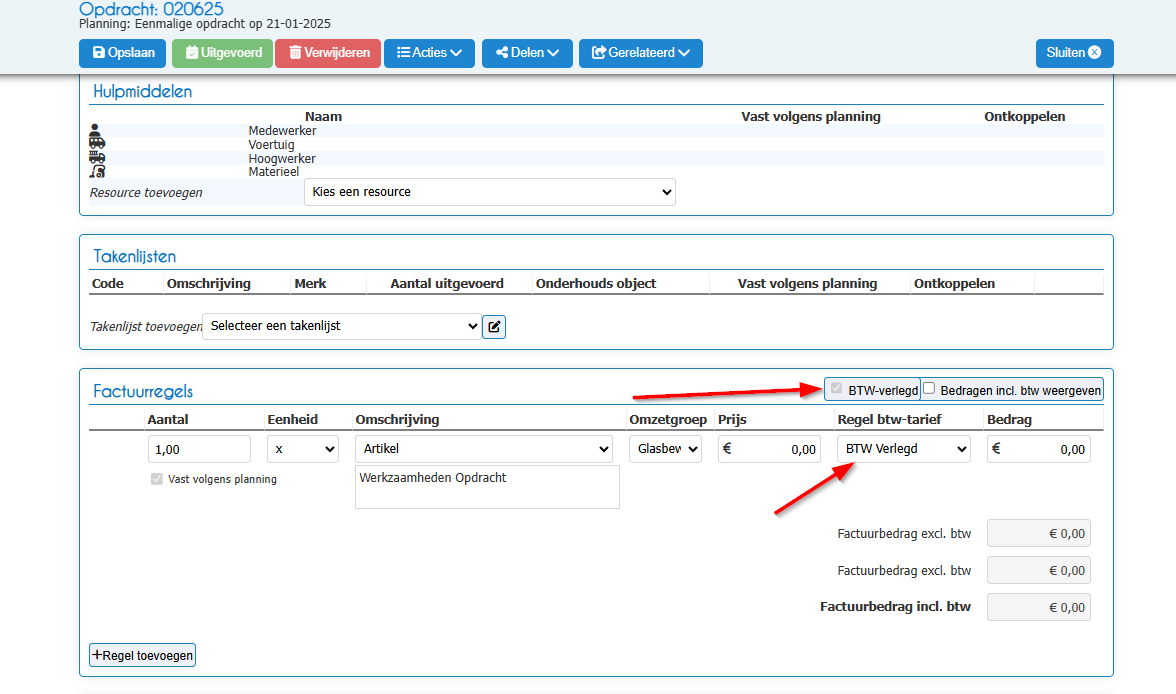
Task: Click the Materieel resource row
Action: (596, 172)
